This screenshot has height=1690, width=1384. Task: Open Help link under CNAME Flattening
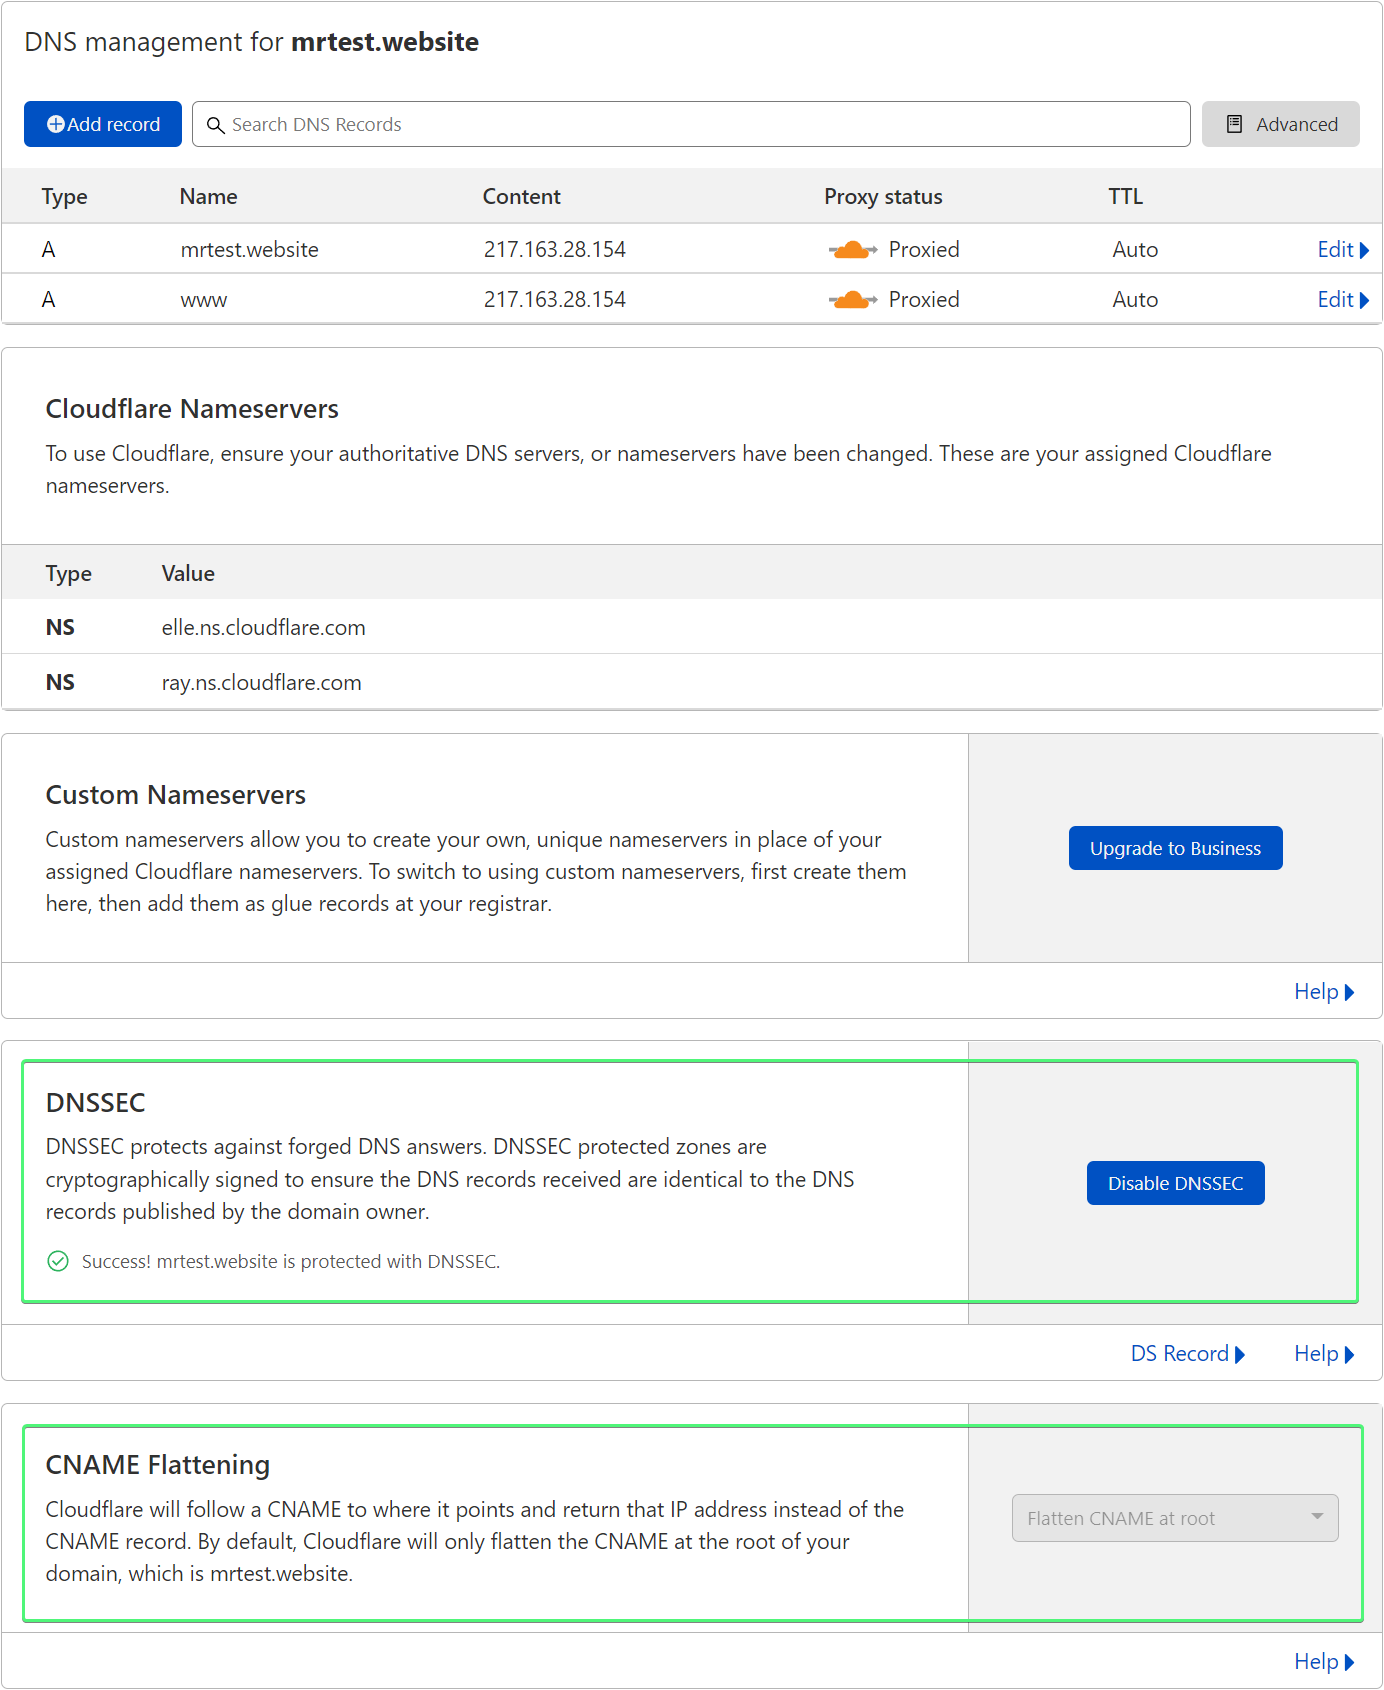(1316, 1662)
